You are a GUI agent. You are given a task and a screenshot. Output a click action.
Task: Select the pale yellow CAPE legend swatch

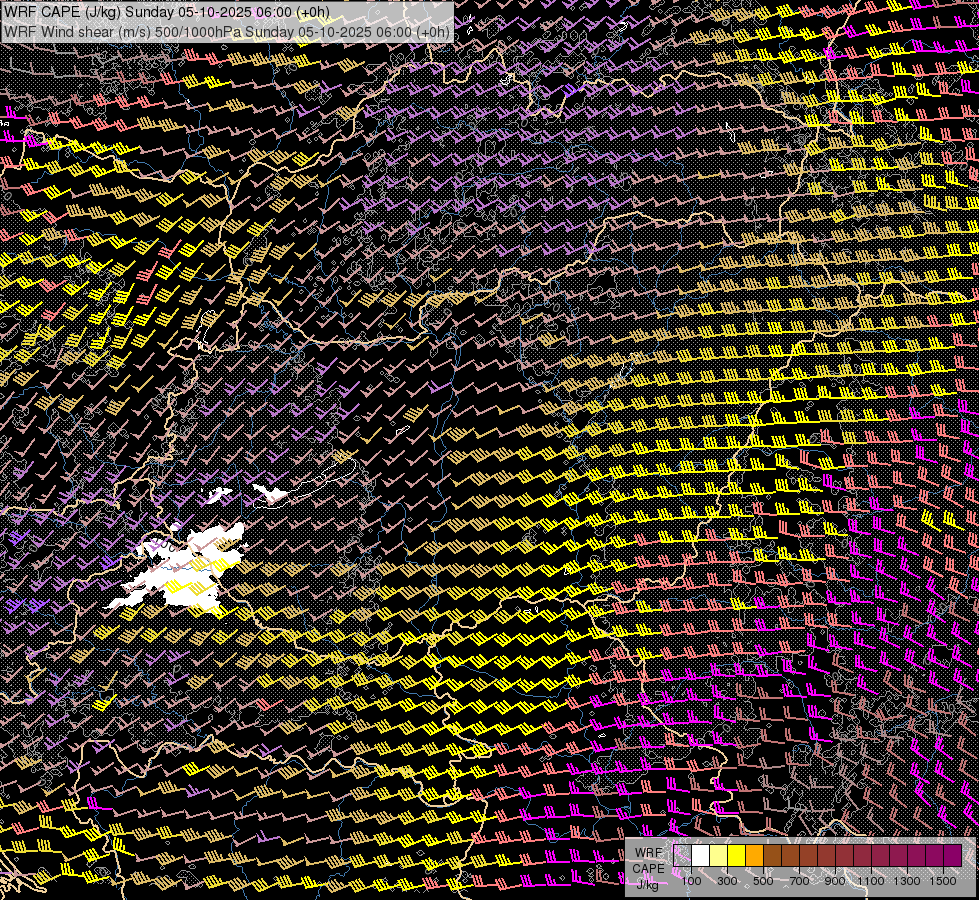[x=719, y=855]
